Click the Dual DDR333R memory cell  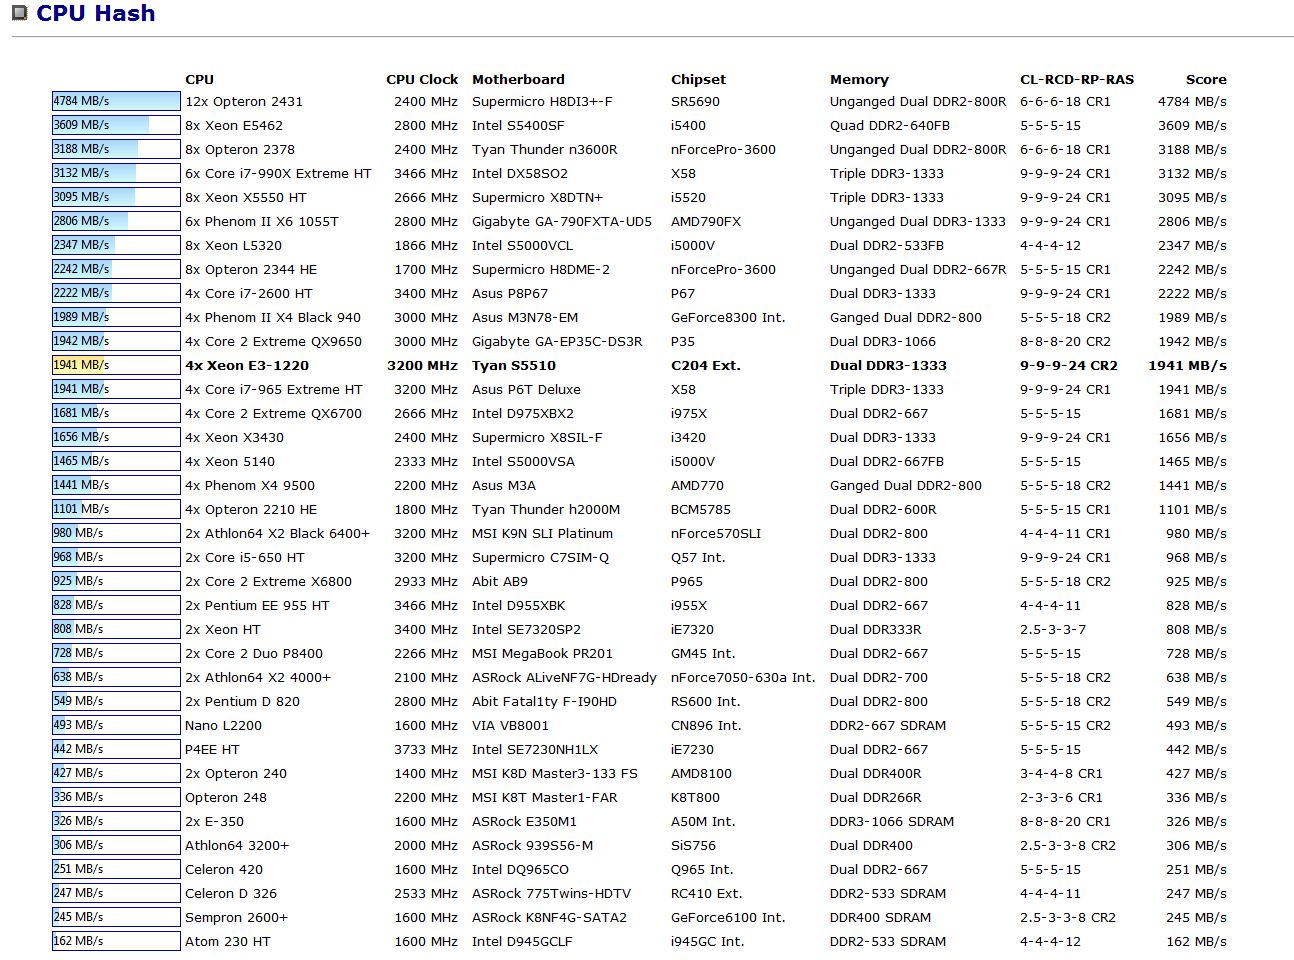[876, 629]
